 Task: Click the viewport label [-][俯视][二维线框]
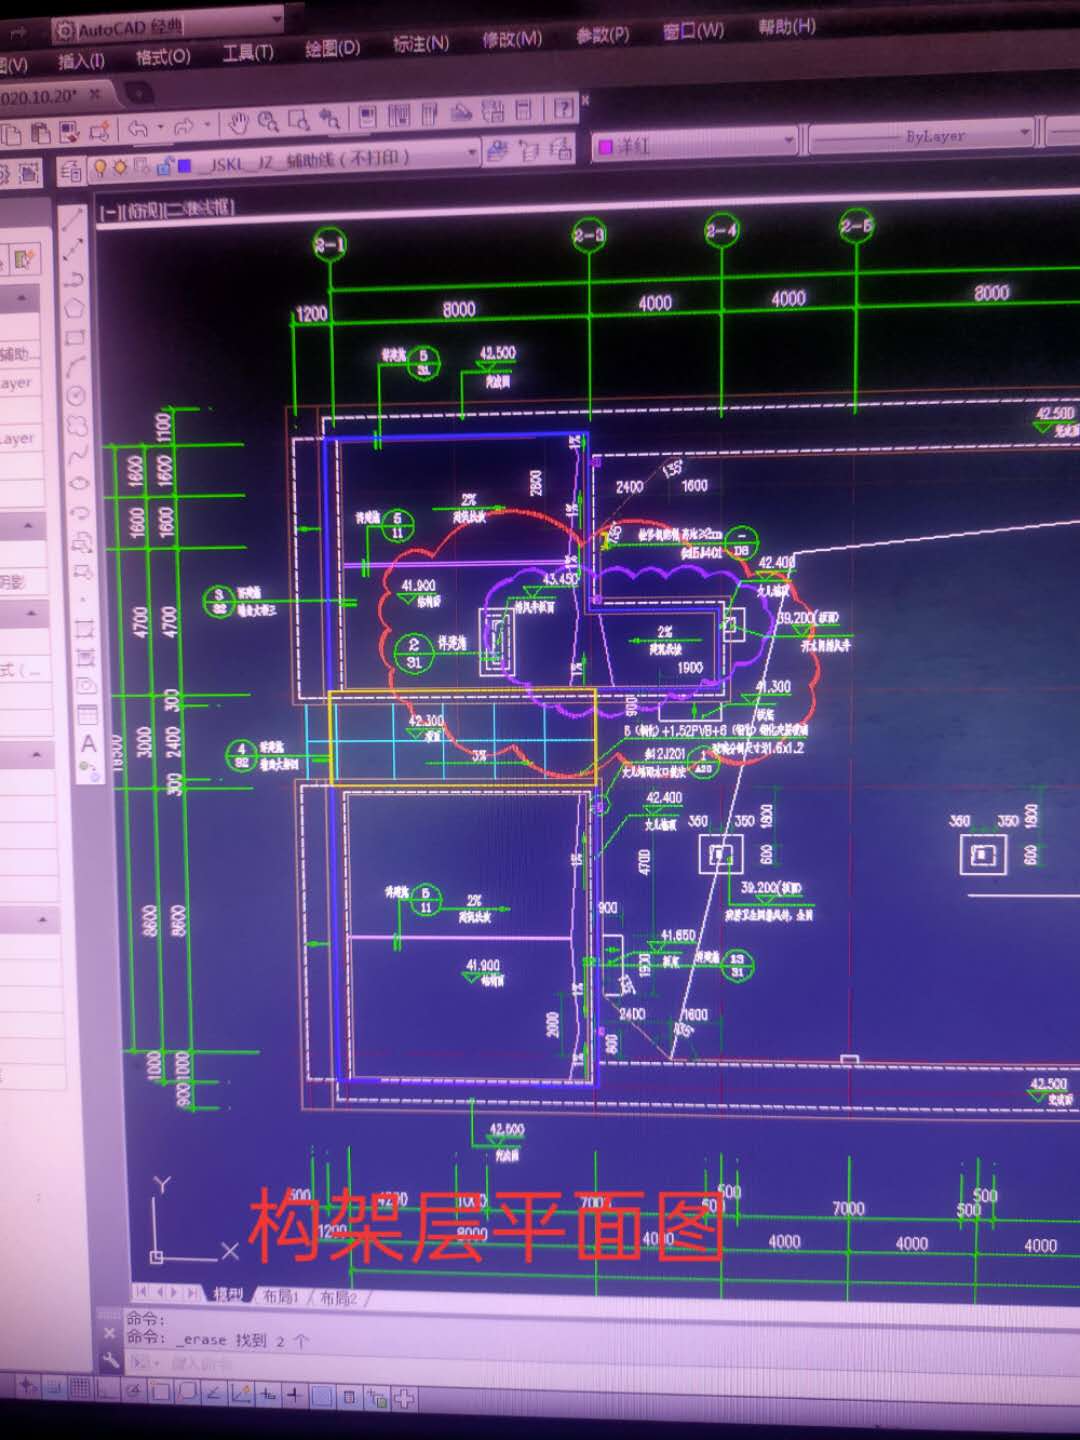pyautogui.click(x=167, y=209)
